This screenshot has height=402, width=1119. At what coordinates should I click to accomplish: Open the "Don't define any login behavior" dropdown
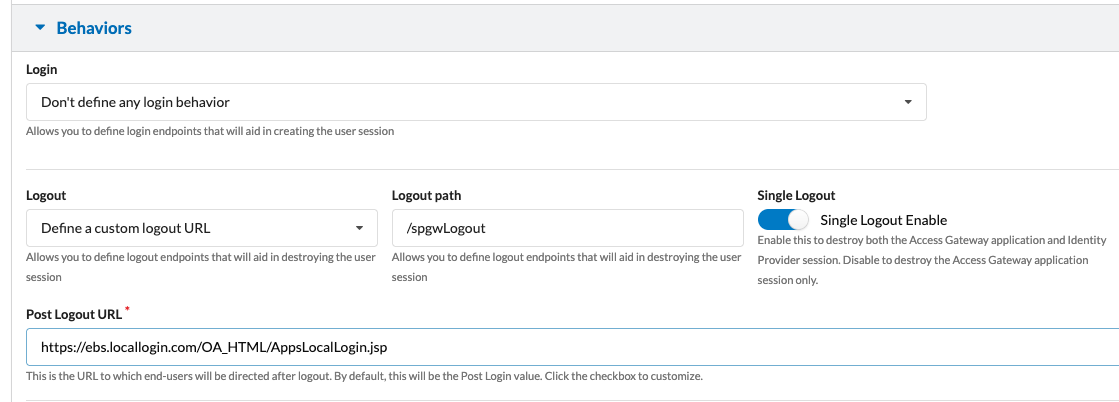pyautogui.click(x=475, y=102)
